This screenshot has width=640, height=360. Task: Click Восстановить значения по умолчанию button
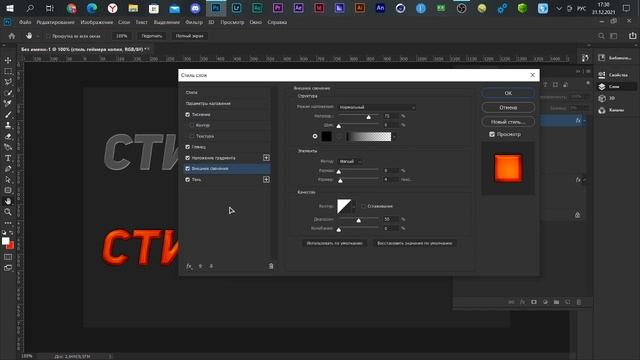pos(414,243)
